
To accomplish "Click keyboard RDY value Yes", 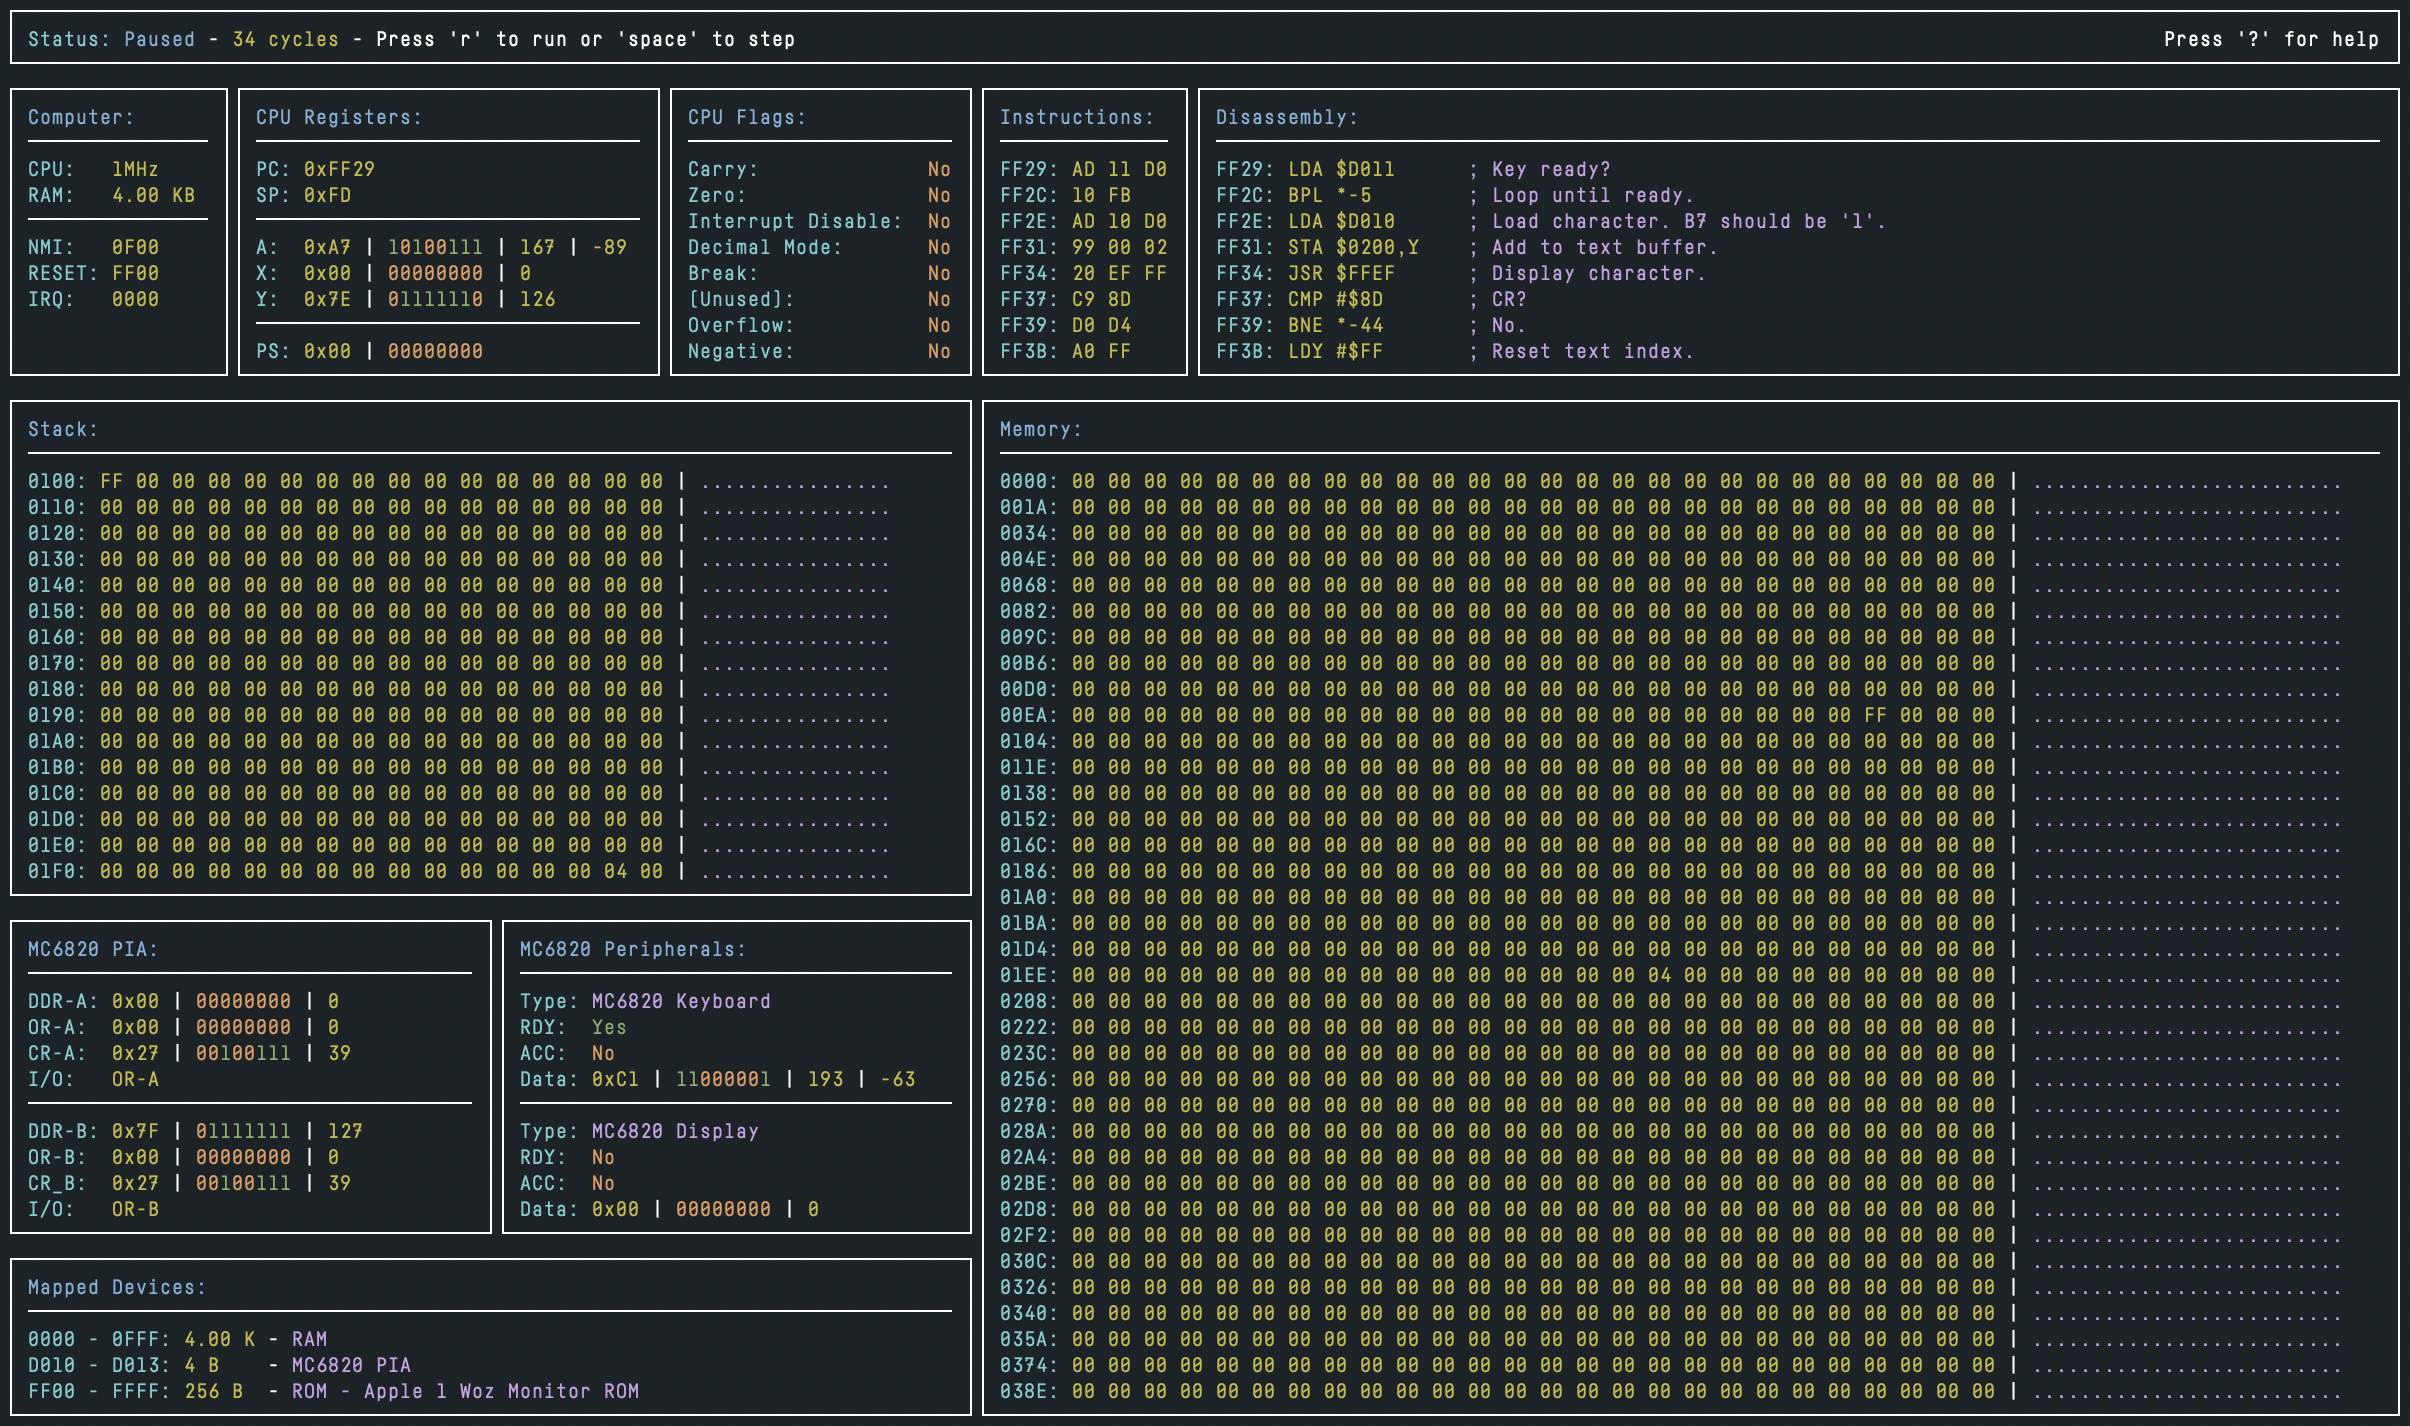I will (609, 1027).
